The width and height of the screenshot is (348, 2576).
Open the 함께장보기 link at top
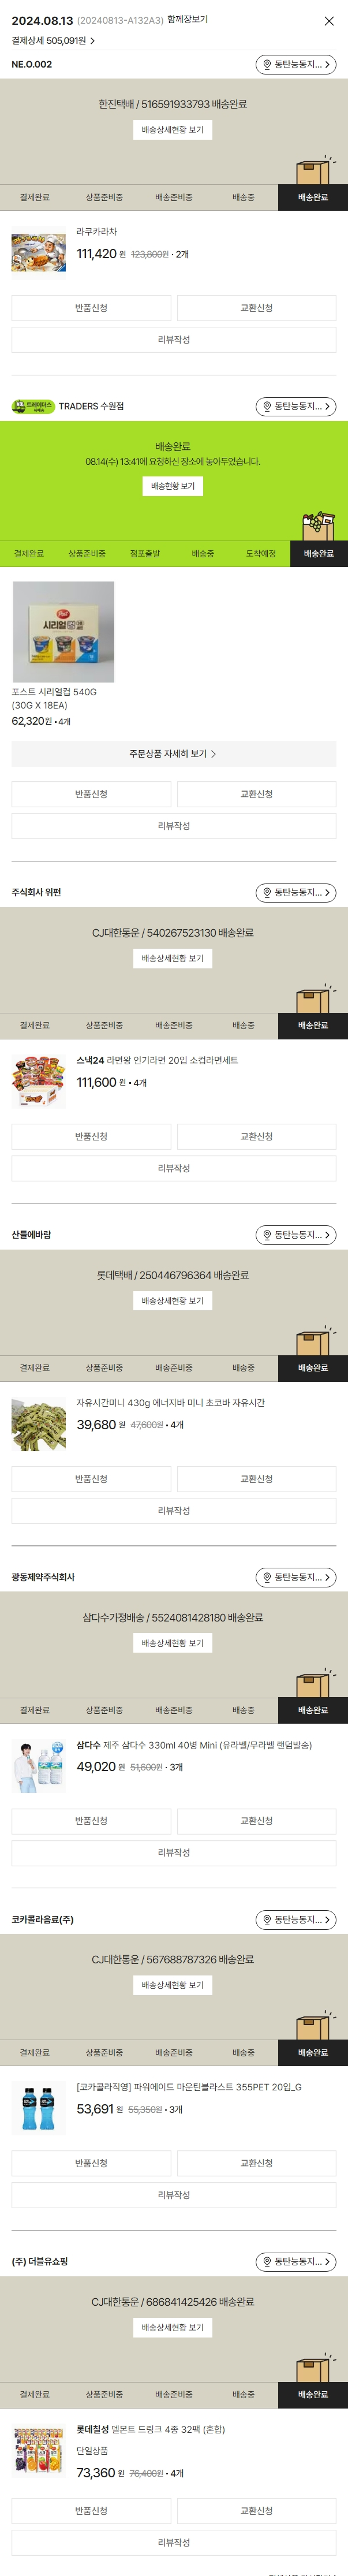click(x=187, y=20)
